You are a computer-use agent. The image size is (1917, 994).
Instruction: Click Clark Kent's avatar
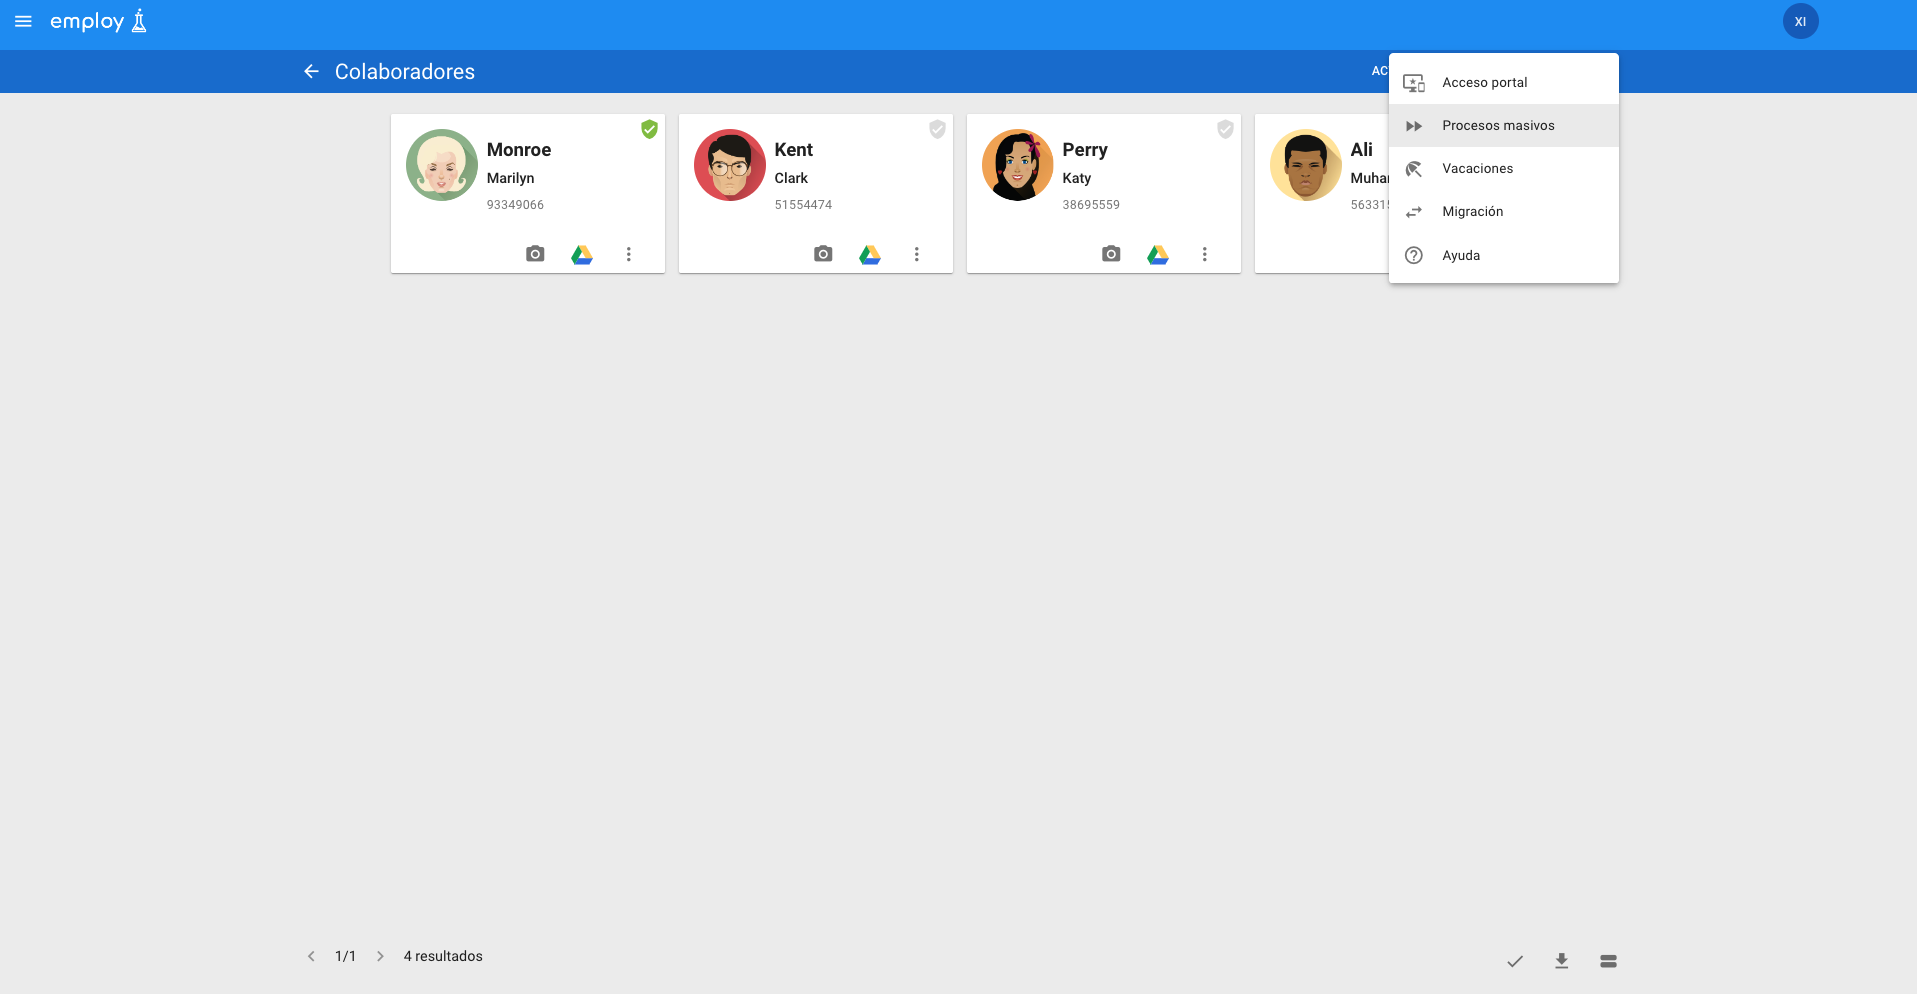[730, 165]
